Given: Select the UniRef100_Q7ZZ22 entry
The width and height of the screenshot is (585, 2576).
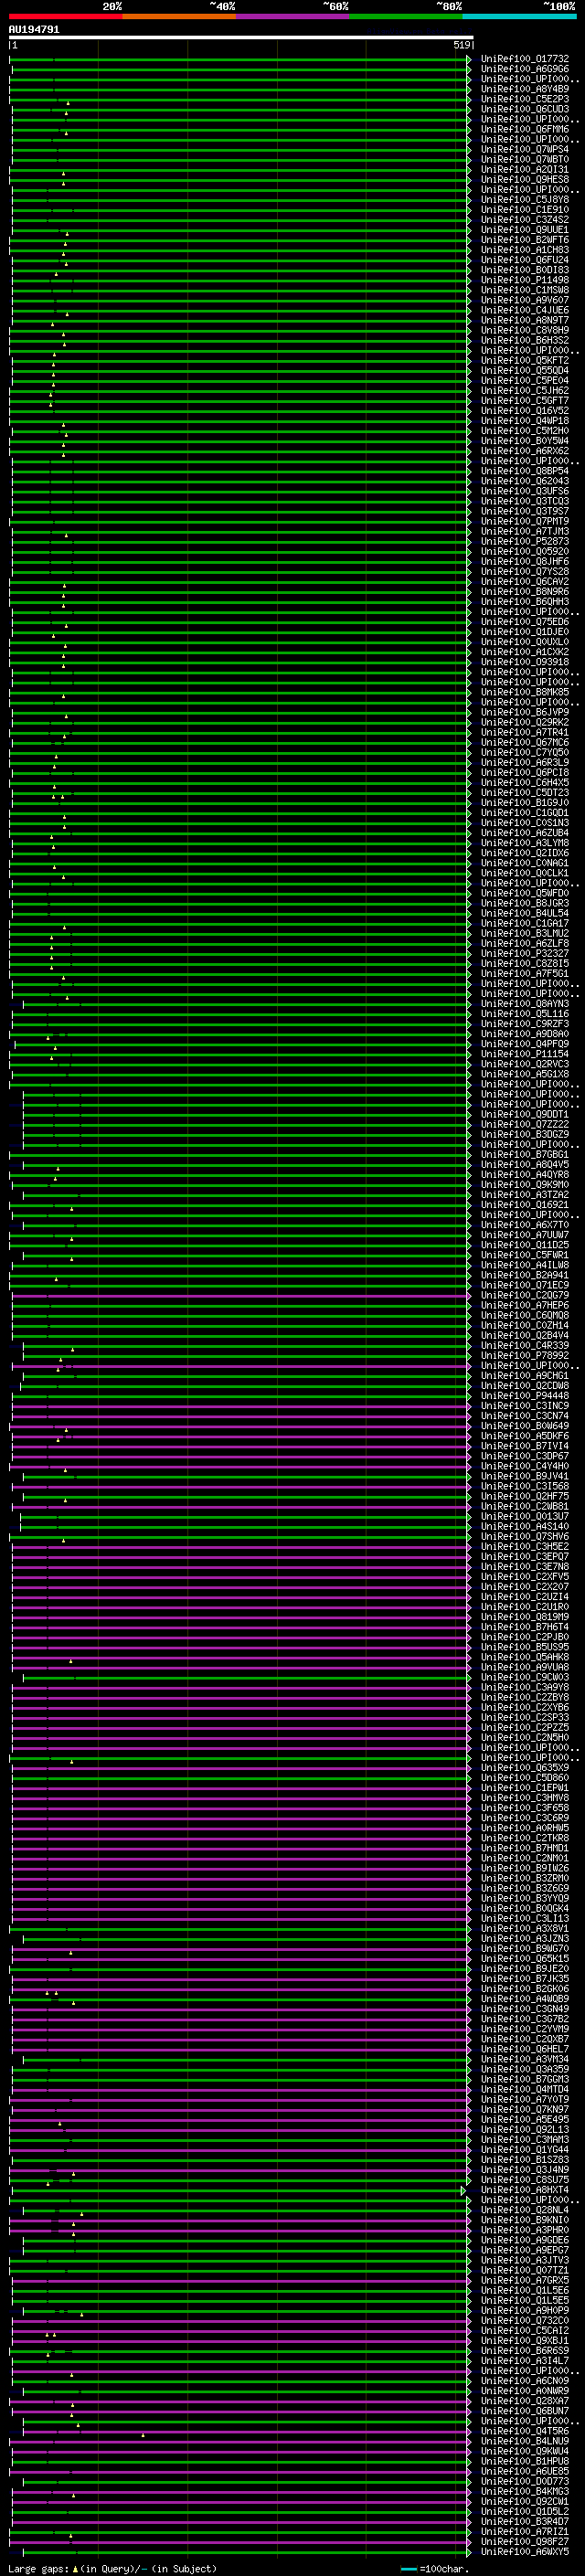Looking at the screenshot, I should coord(524,1124).
